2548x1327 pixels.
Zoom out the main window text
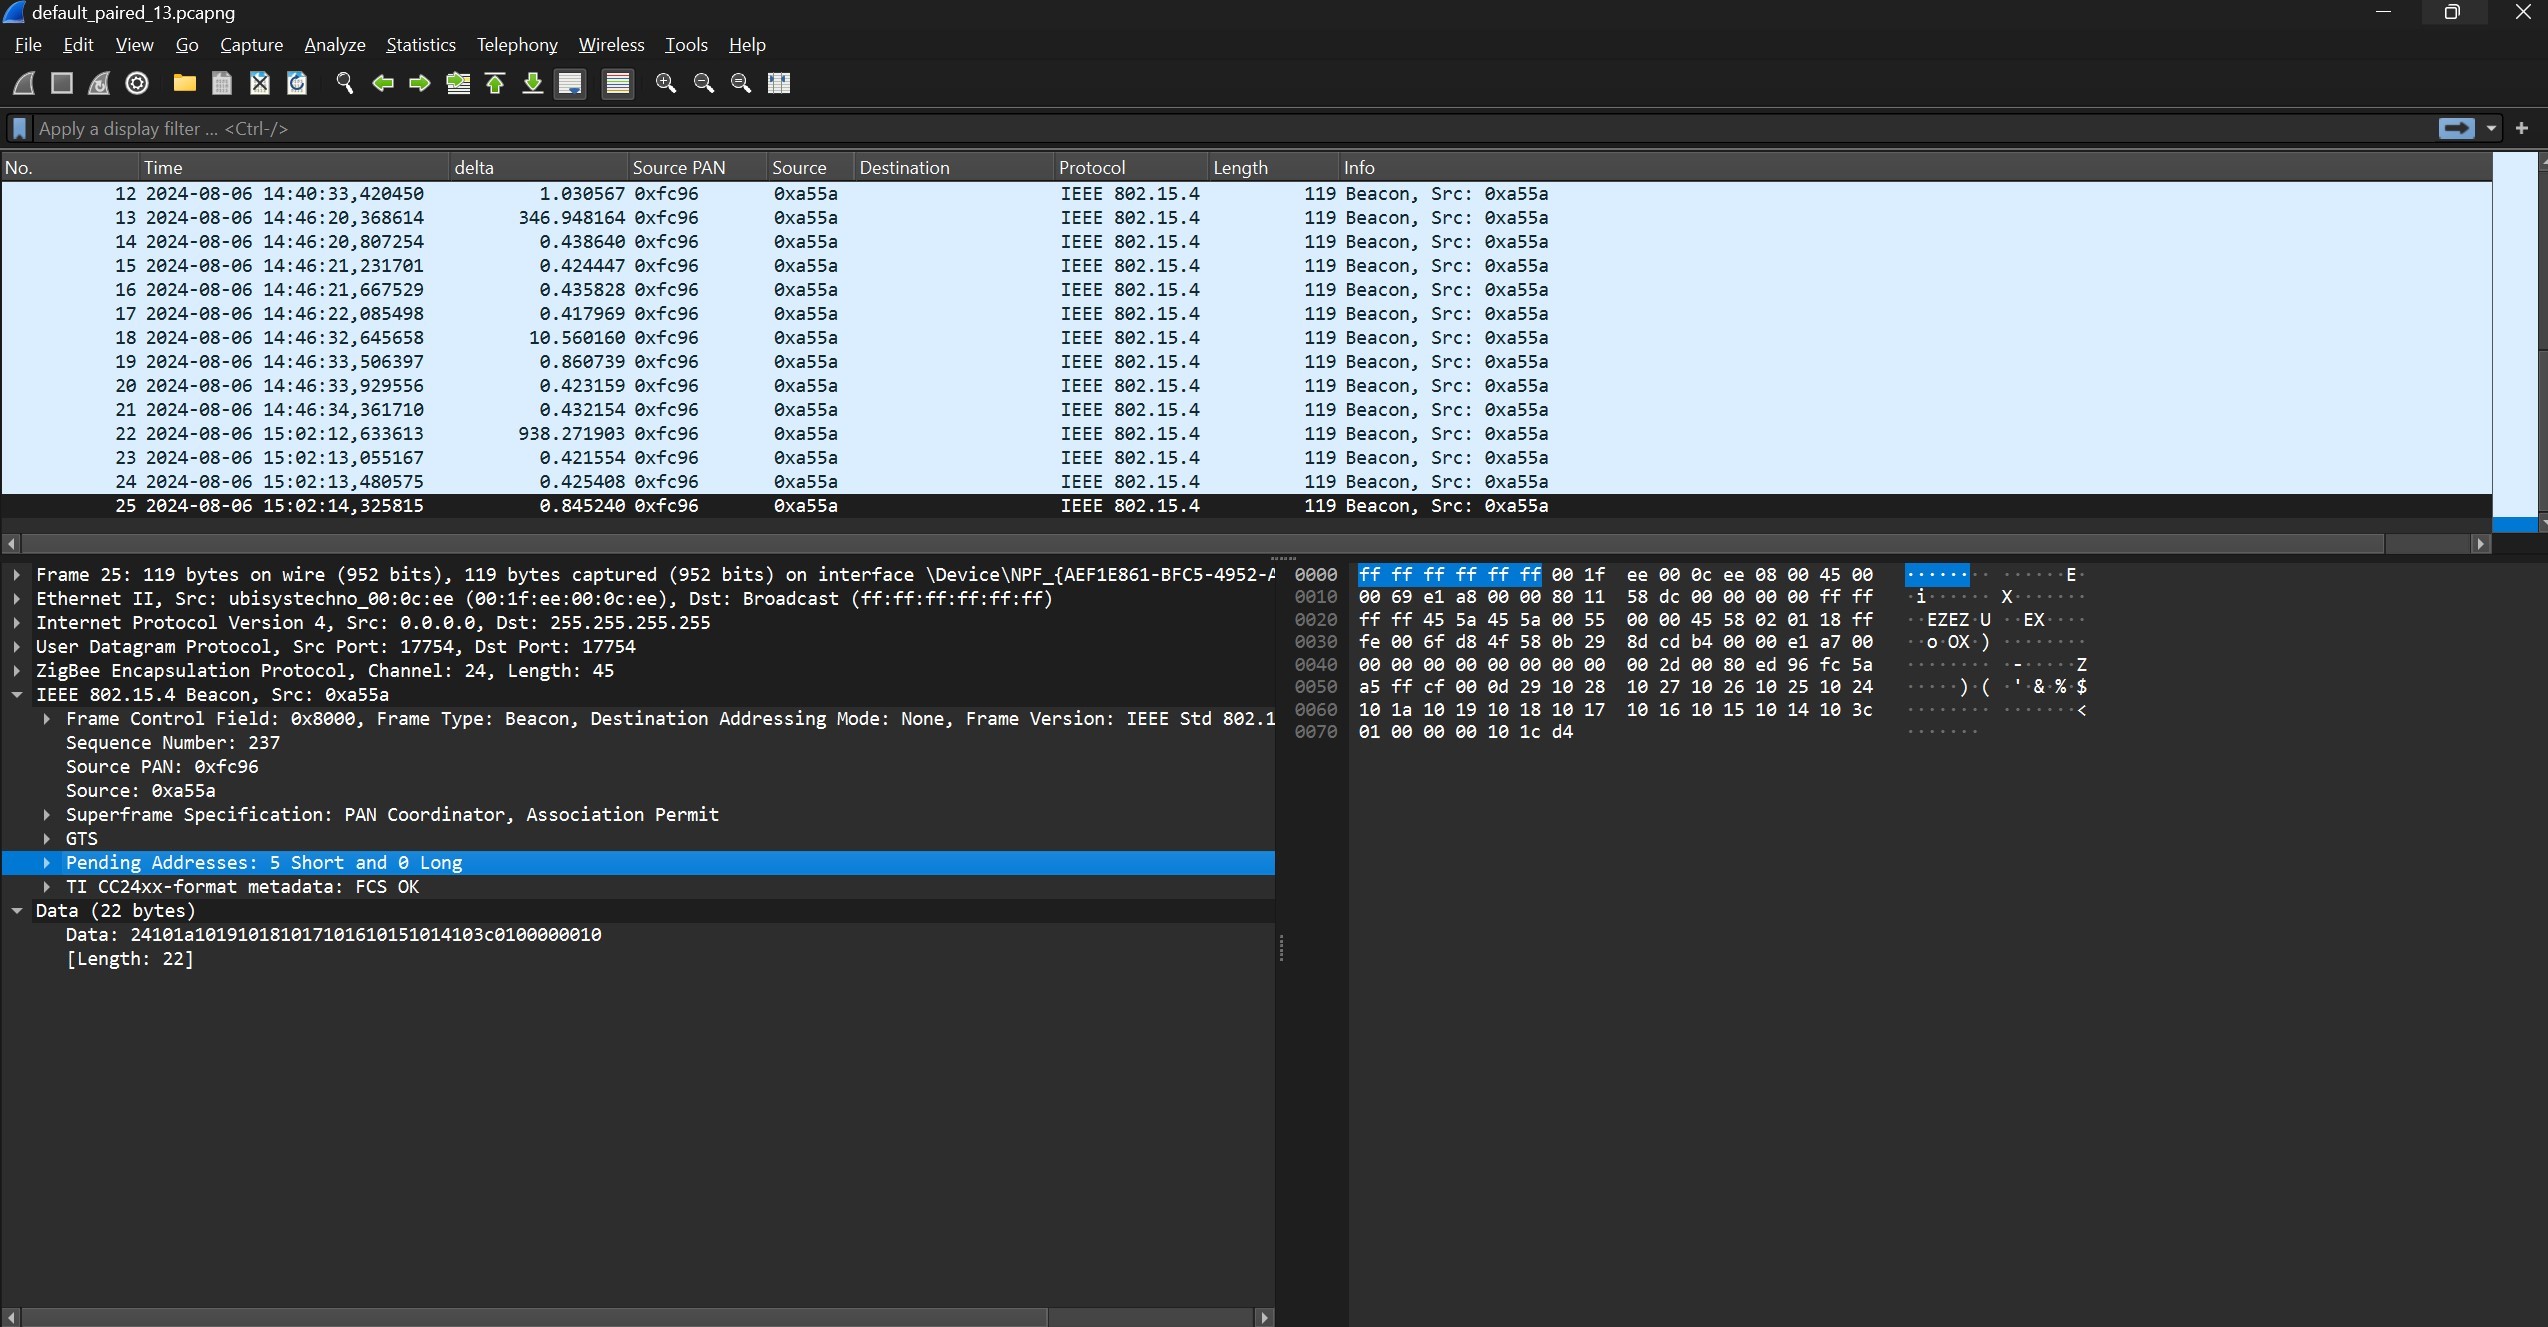(x=704, y=83)
